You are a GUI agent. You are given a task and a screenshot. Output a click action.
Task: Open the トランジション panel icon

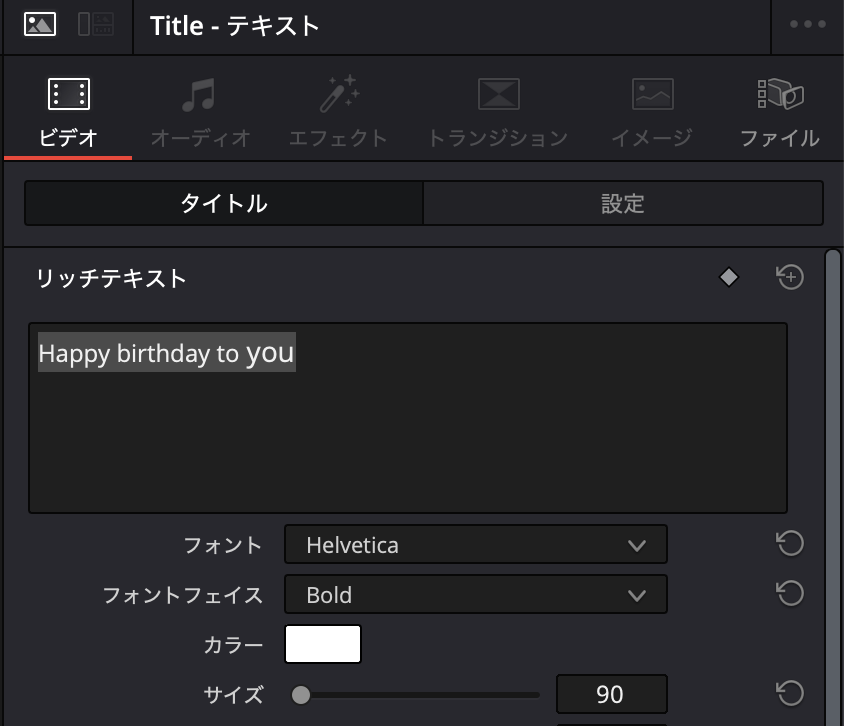pyautogui.click(x=499, y=94)
